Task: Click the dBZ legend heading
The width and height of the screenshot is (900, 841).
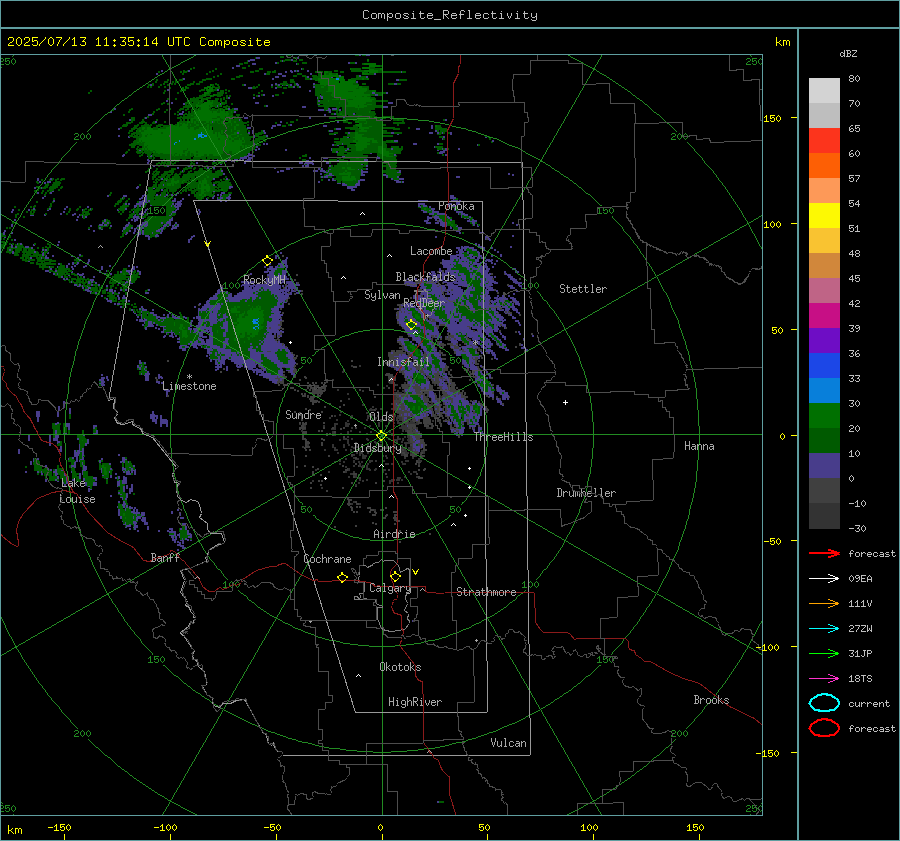Action: click(848, 53)
